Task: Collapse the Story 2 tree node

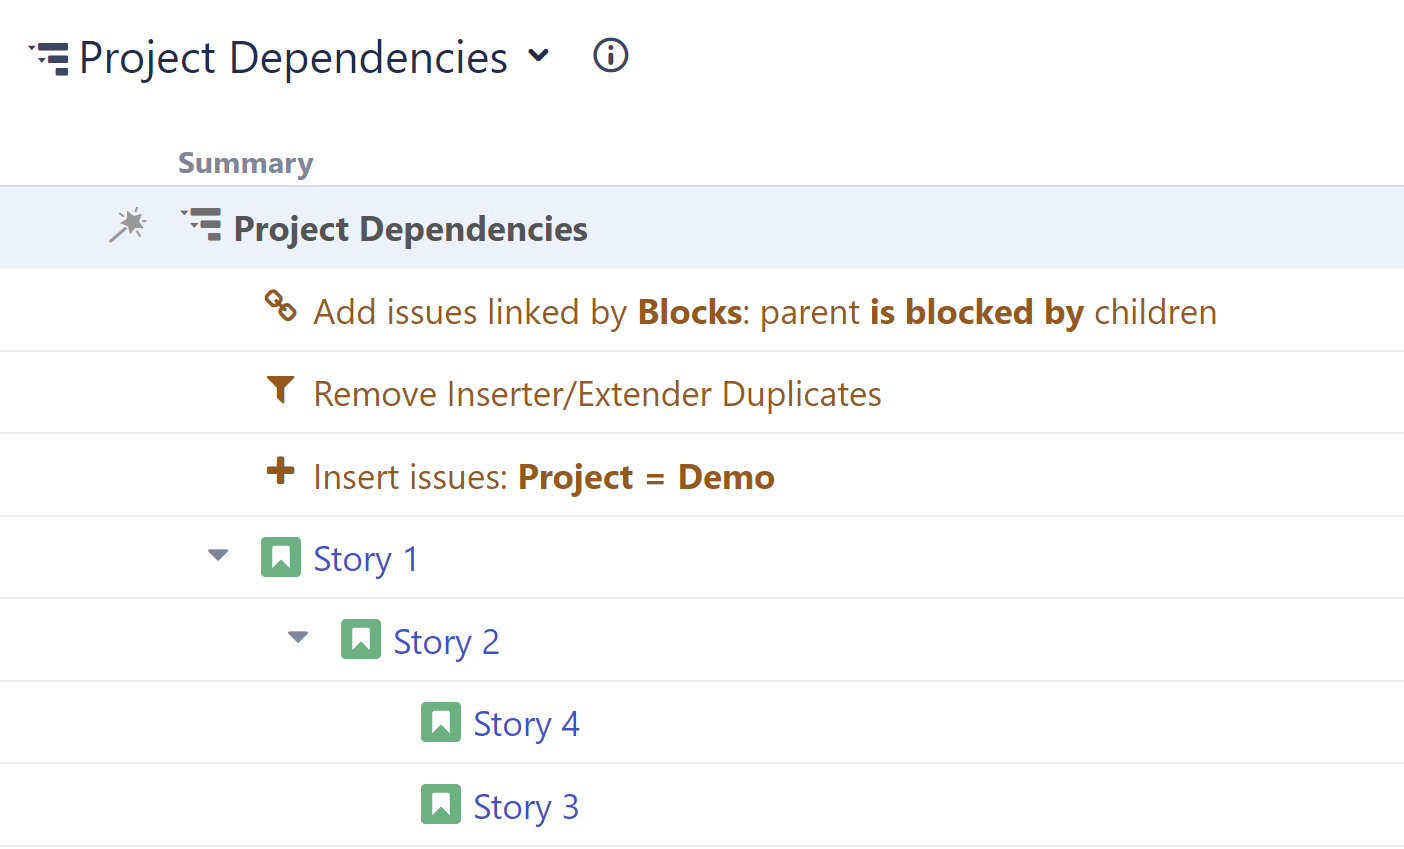Action: pyautogui.click(x=298, y=637)
